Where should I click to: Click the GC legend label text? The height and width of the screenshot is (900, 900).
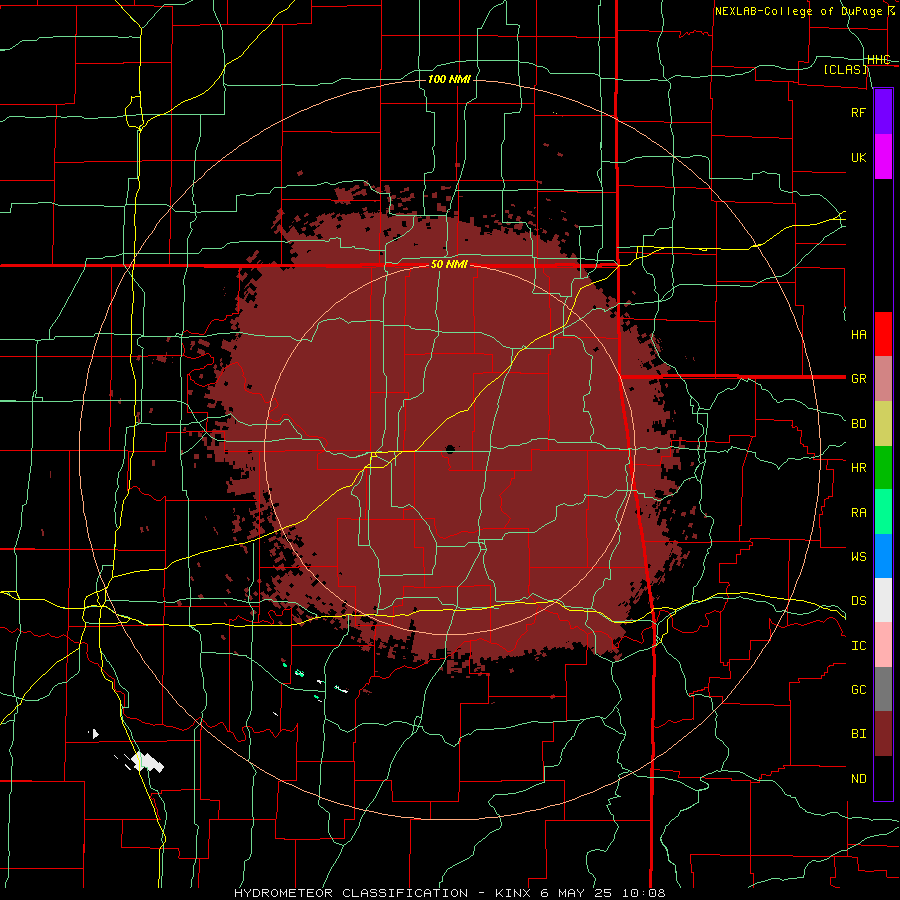(858, 690)
